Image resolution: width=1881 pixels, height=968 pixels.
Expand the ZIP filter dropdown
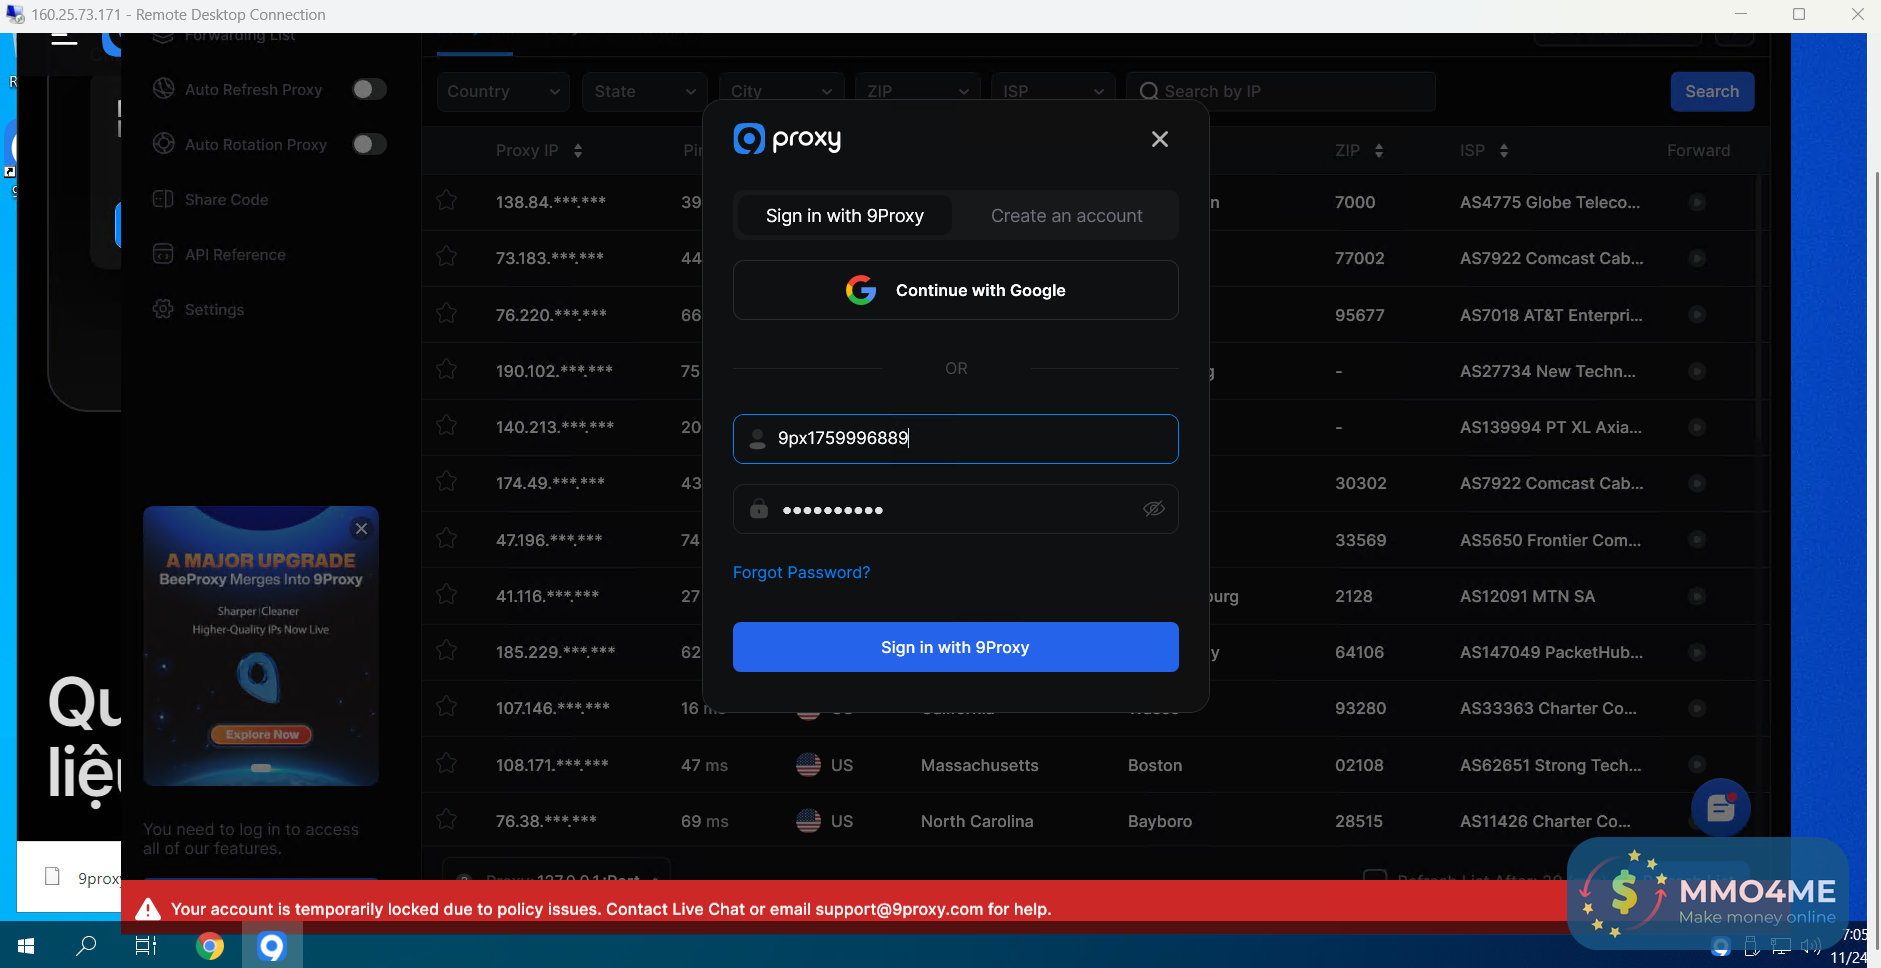tap(917, 91)
